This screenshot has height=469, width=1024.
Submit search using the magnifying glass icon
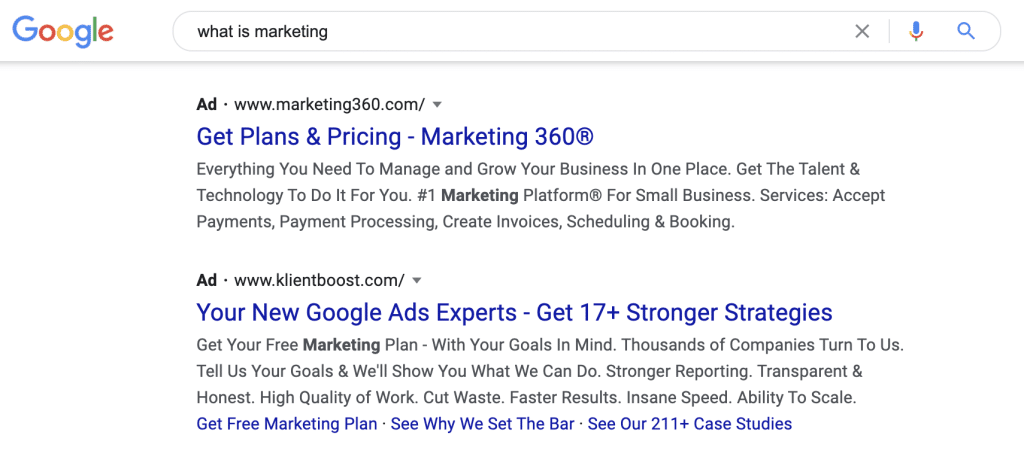point(965,31)
